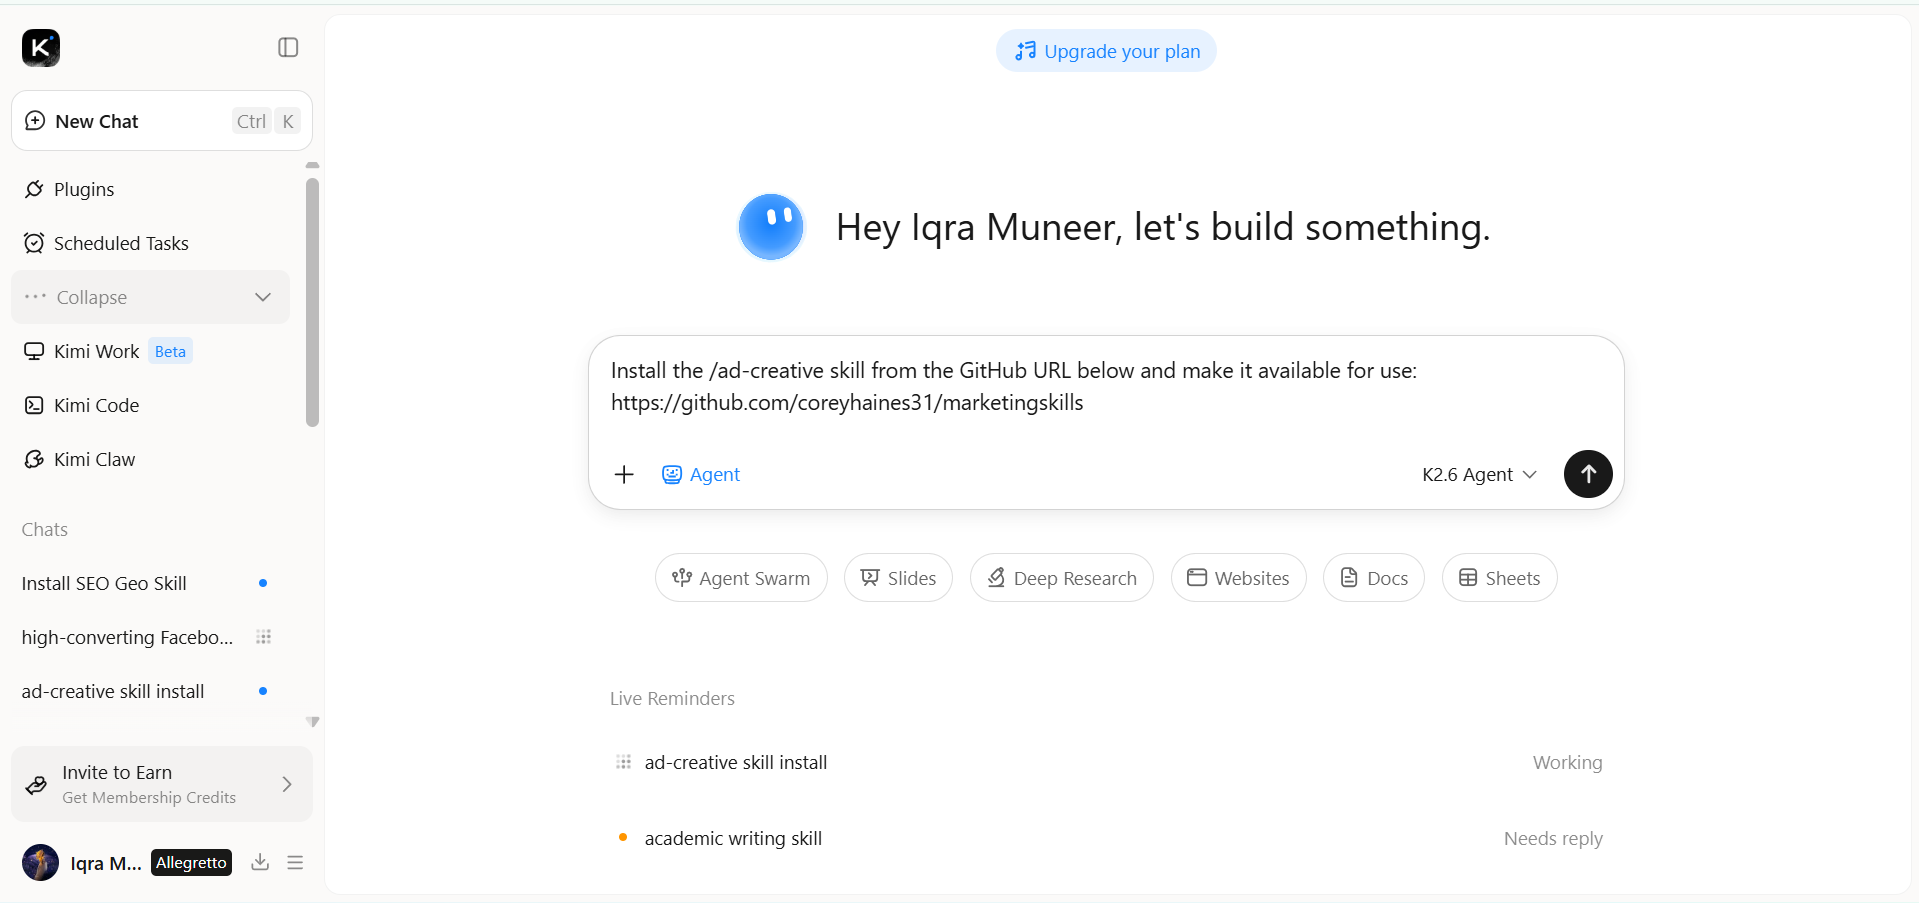Click into the message input text area
Viewport: 1919px width, 903px height.
(1106, 387)
